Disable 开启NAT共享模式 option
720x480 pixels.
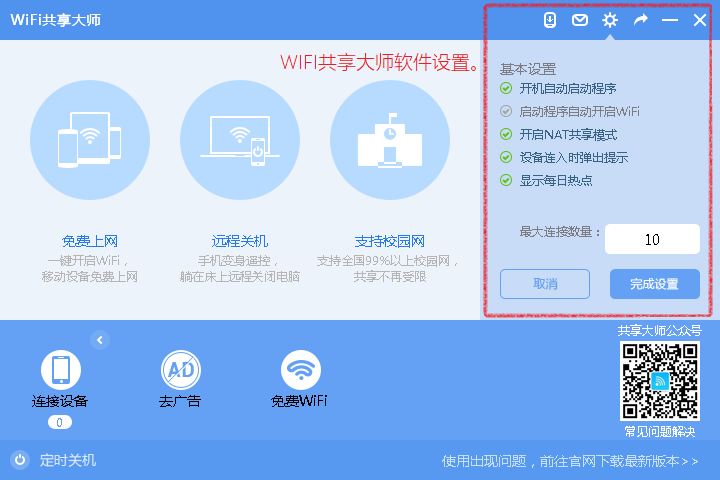click(x=506, y=134)
